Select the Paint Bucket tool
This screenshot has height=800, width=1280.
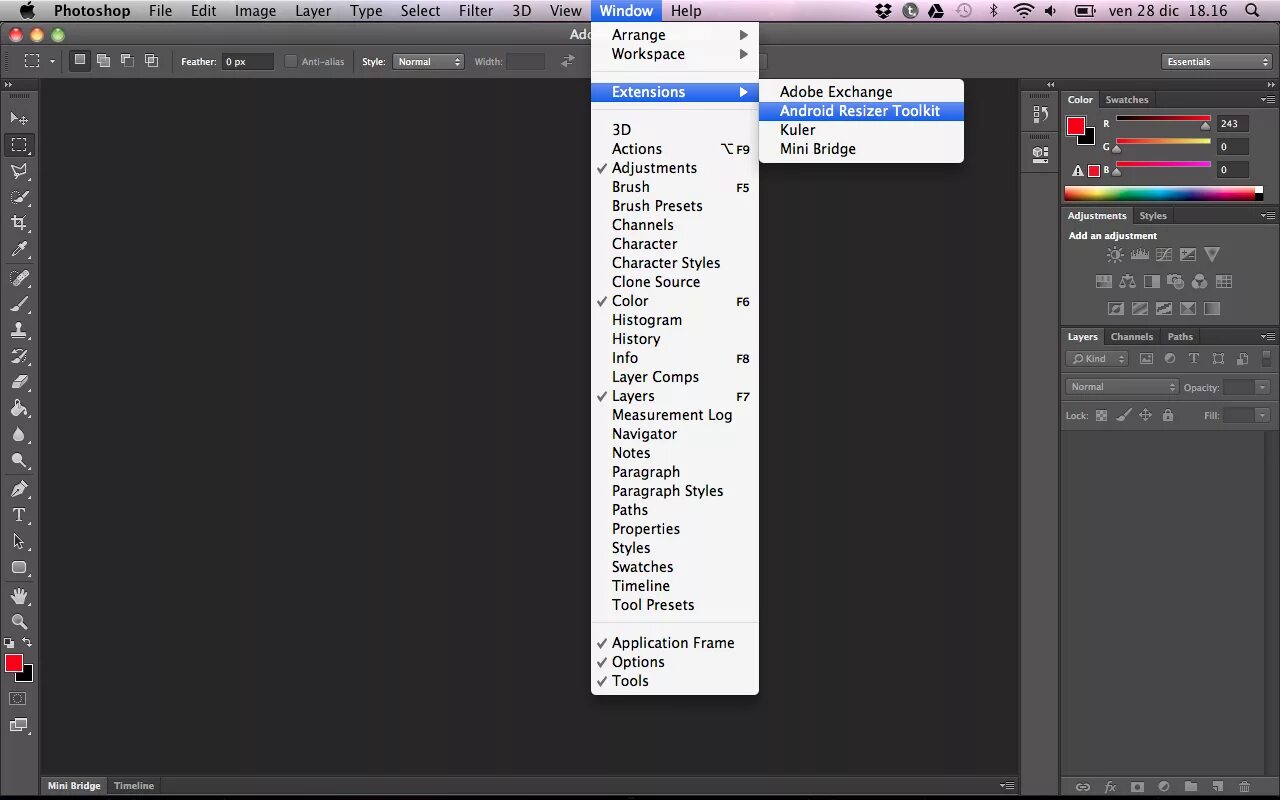(19, 408)
